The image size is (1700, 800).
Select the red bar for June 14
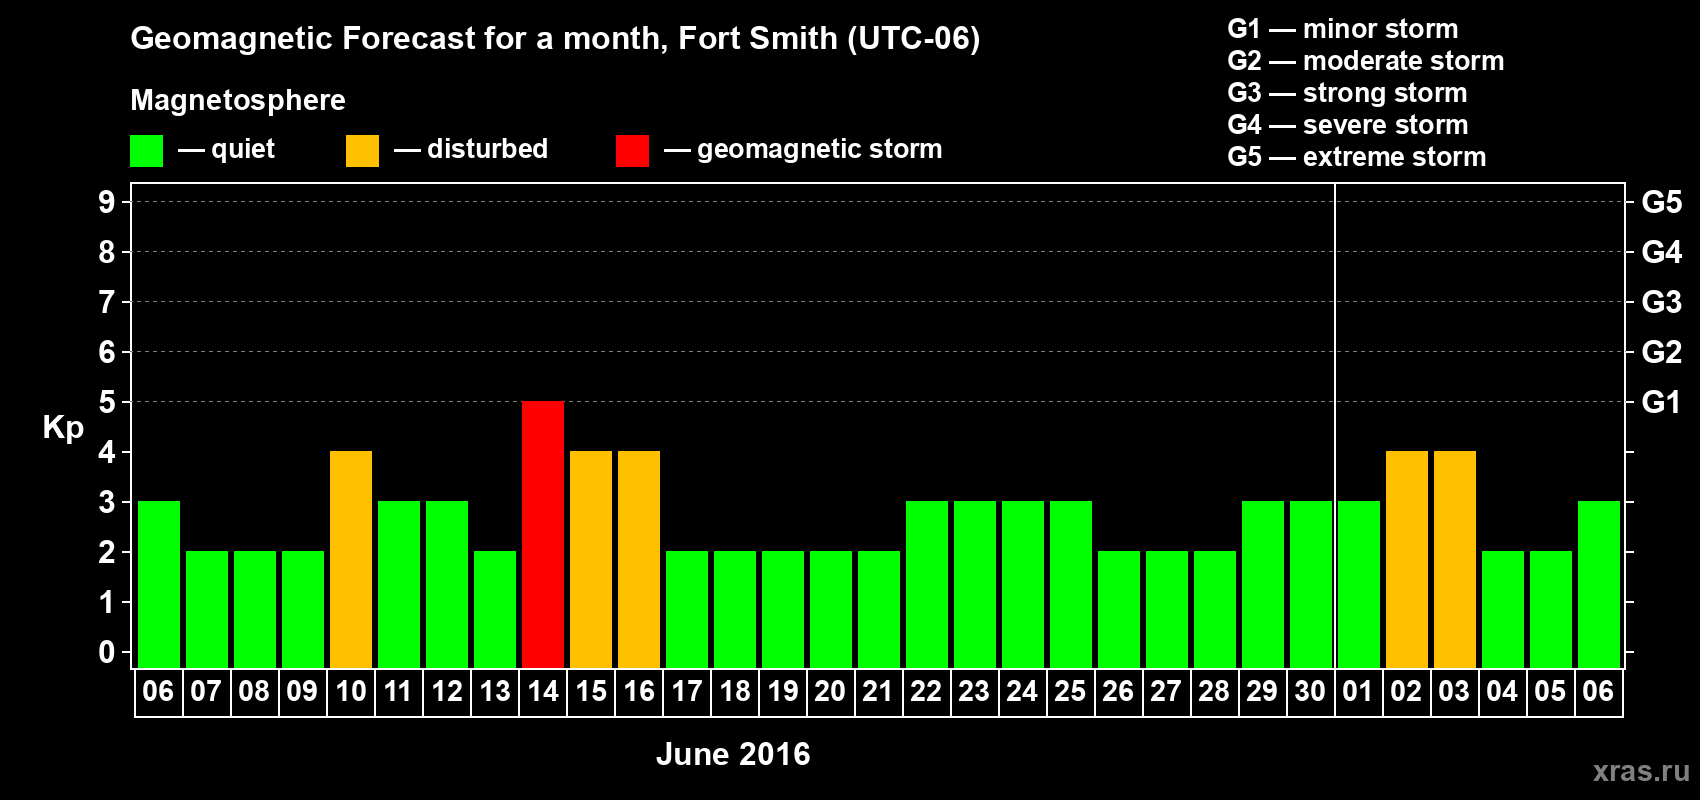pyautogui.click(x=543, y=534)
